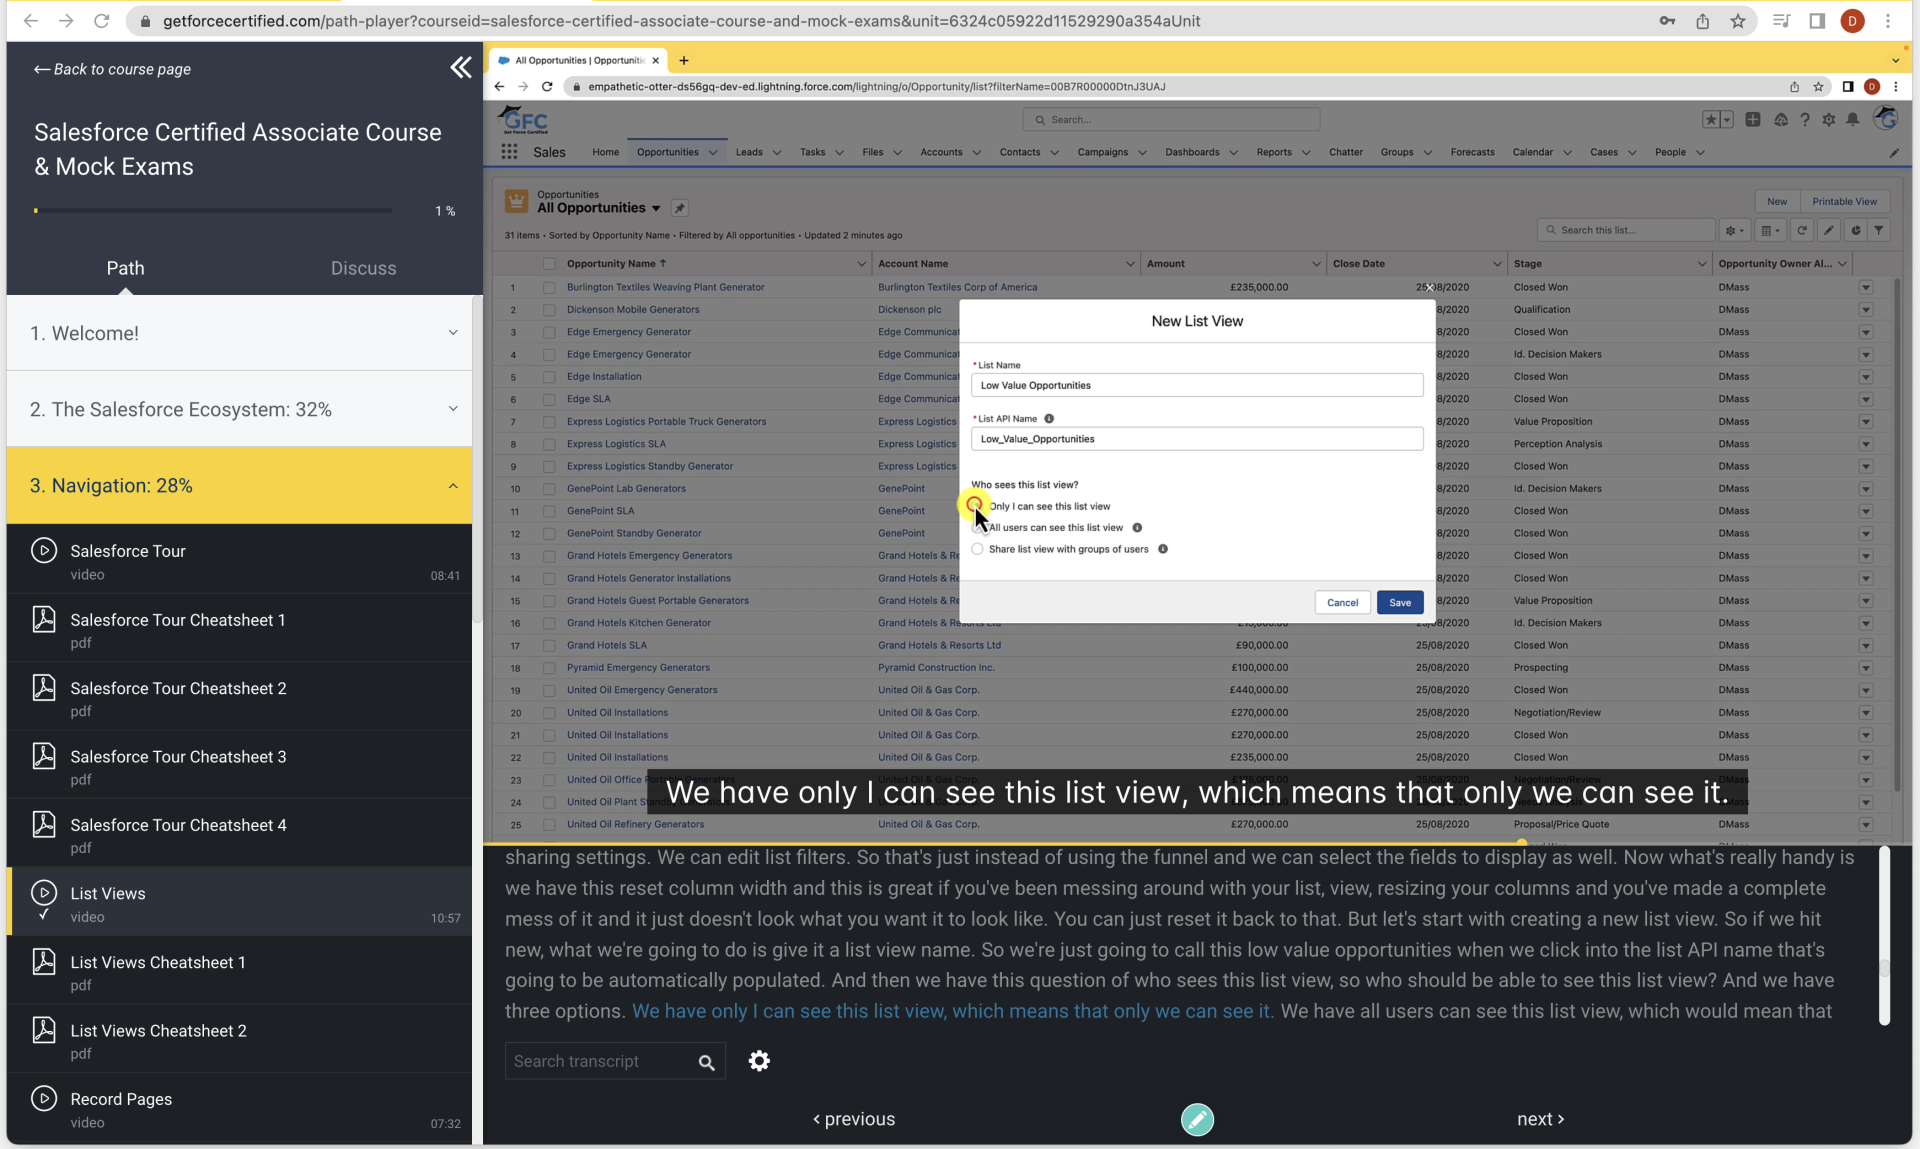
Task: Expand The Salesforce Ecosystem section
Action: tap(239, 409)
